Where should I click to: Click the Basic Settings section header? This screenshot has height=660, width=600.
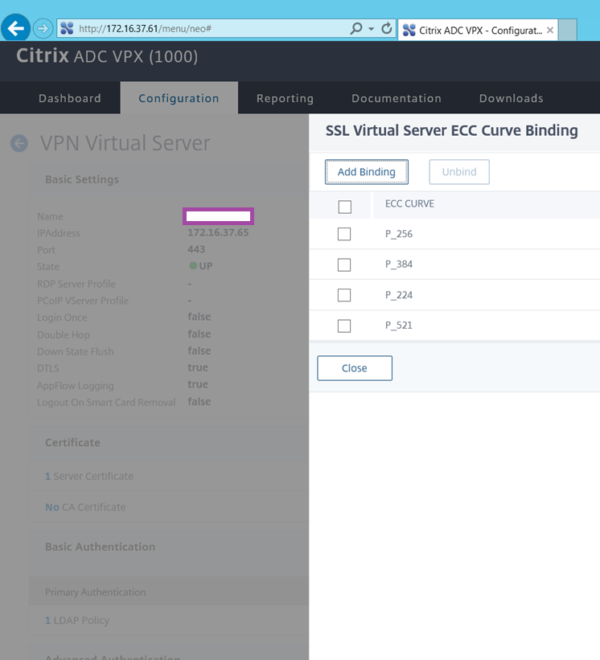pos(82,179)
